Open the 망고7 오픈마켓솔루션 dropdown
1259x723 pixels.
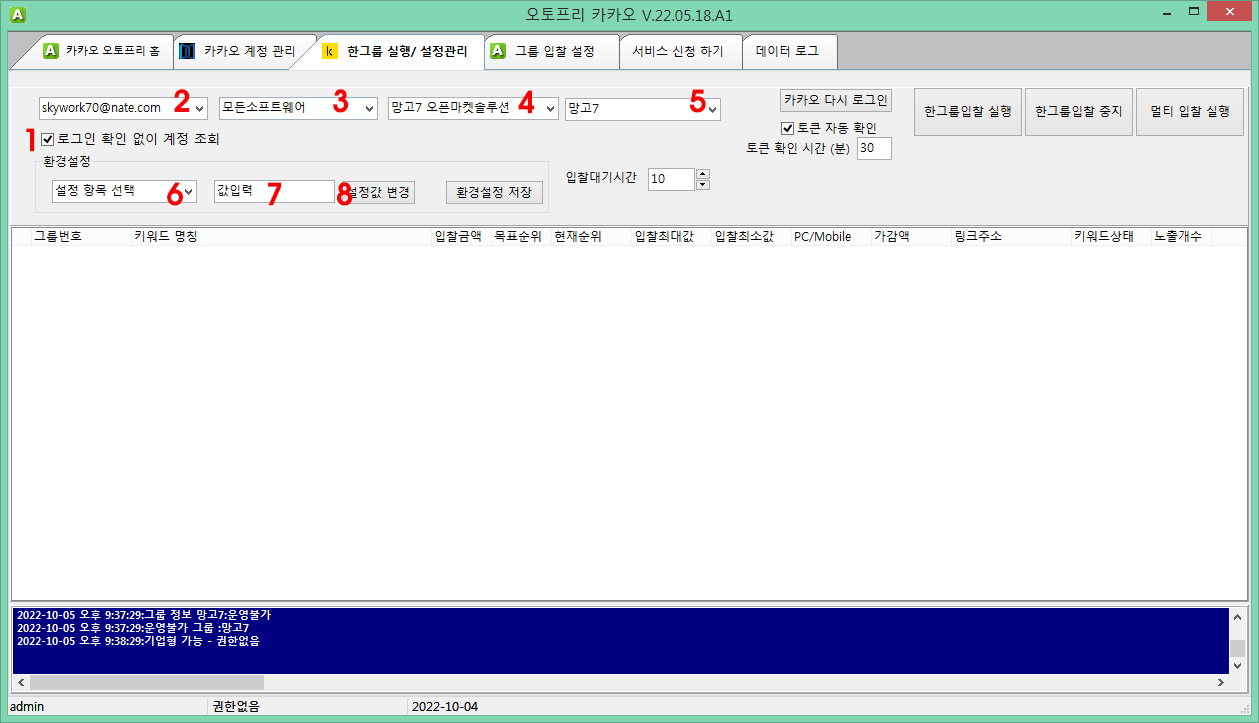coord(549,108)
